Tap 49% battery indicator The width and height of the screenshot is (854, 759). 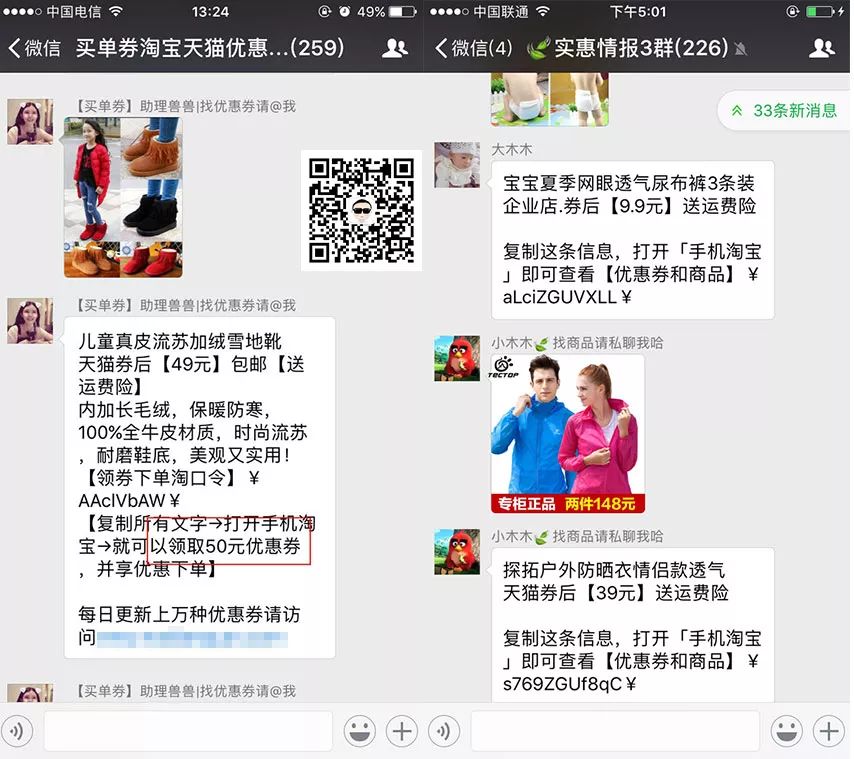[x=387, y=11]
